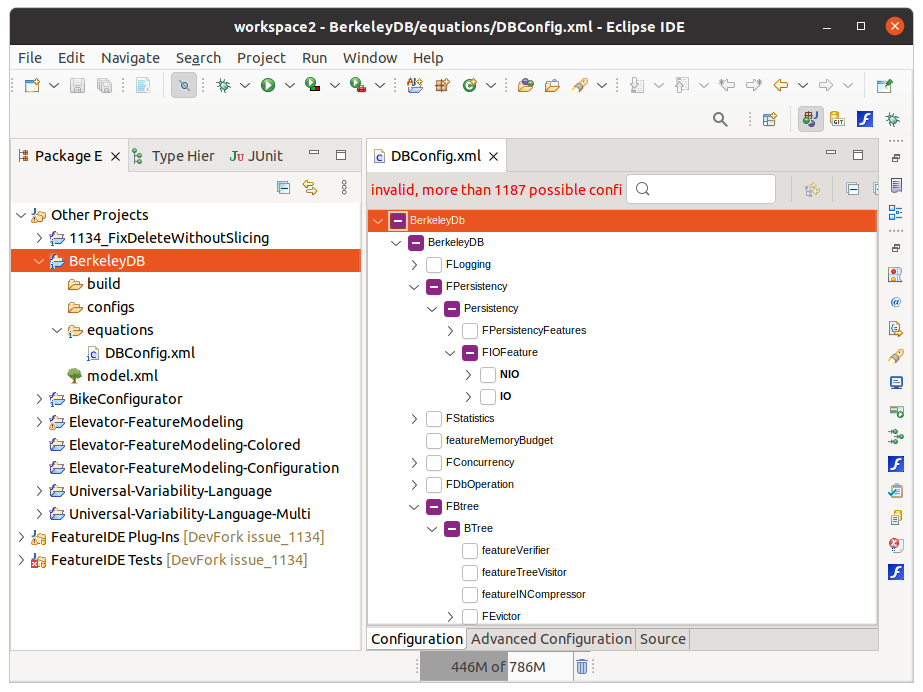The width and height of the screenshot is (923, 692).
Task: Run garbage collection with the trash button
Action: tap(581, 666)
